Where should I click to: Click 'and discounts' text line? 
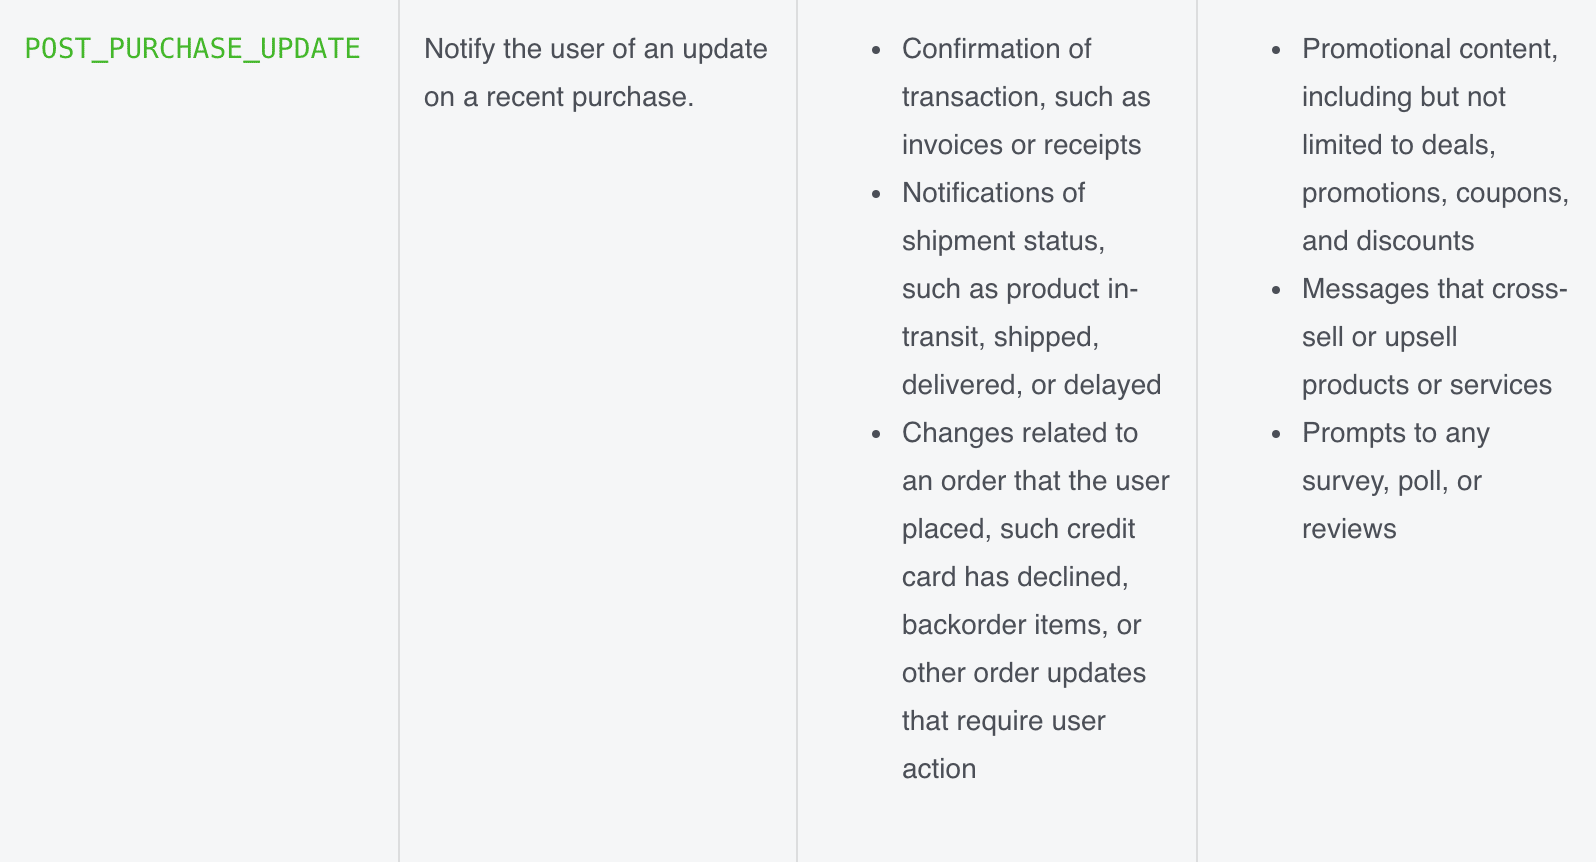1388,241
